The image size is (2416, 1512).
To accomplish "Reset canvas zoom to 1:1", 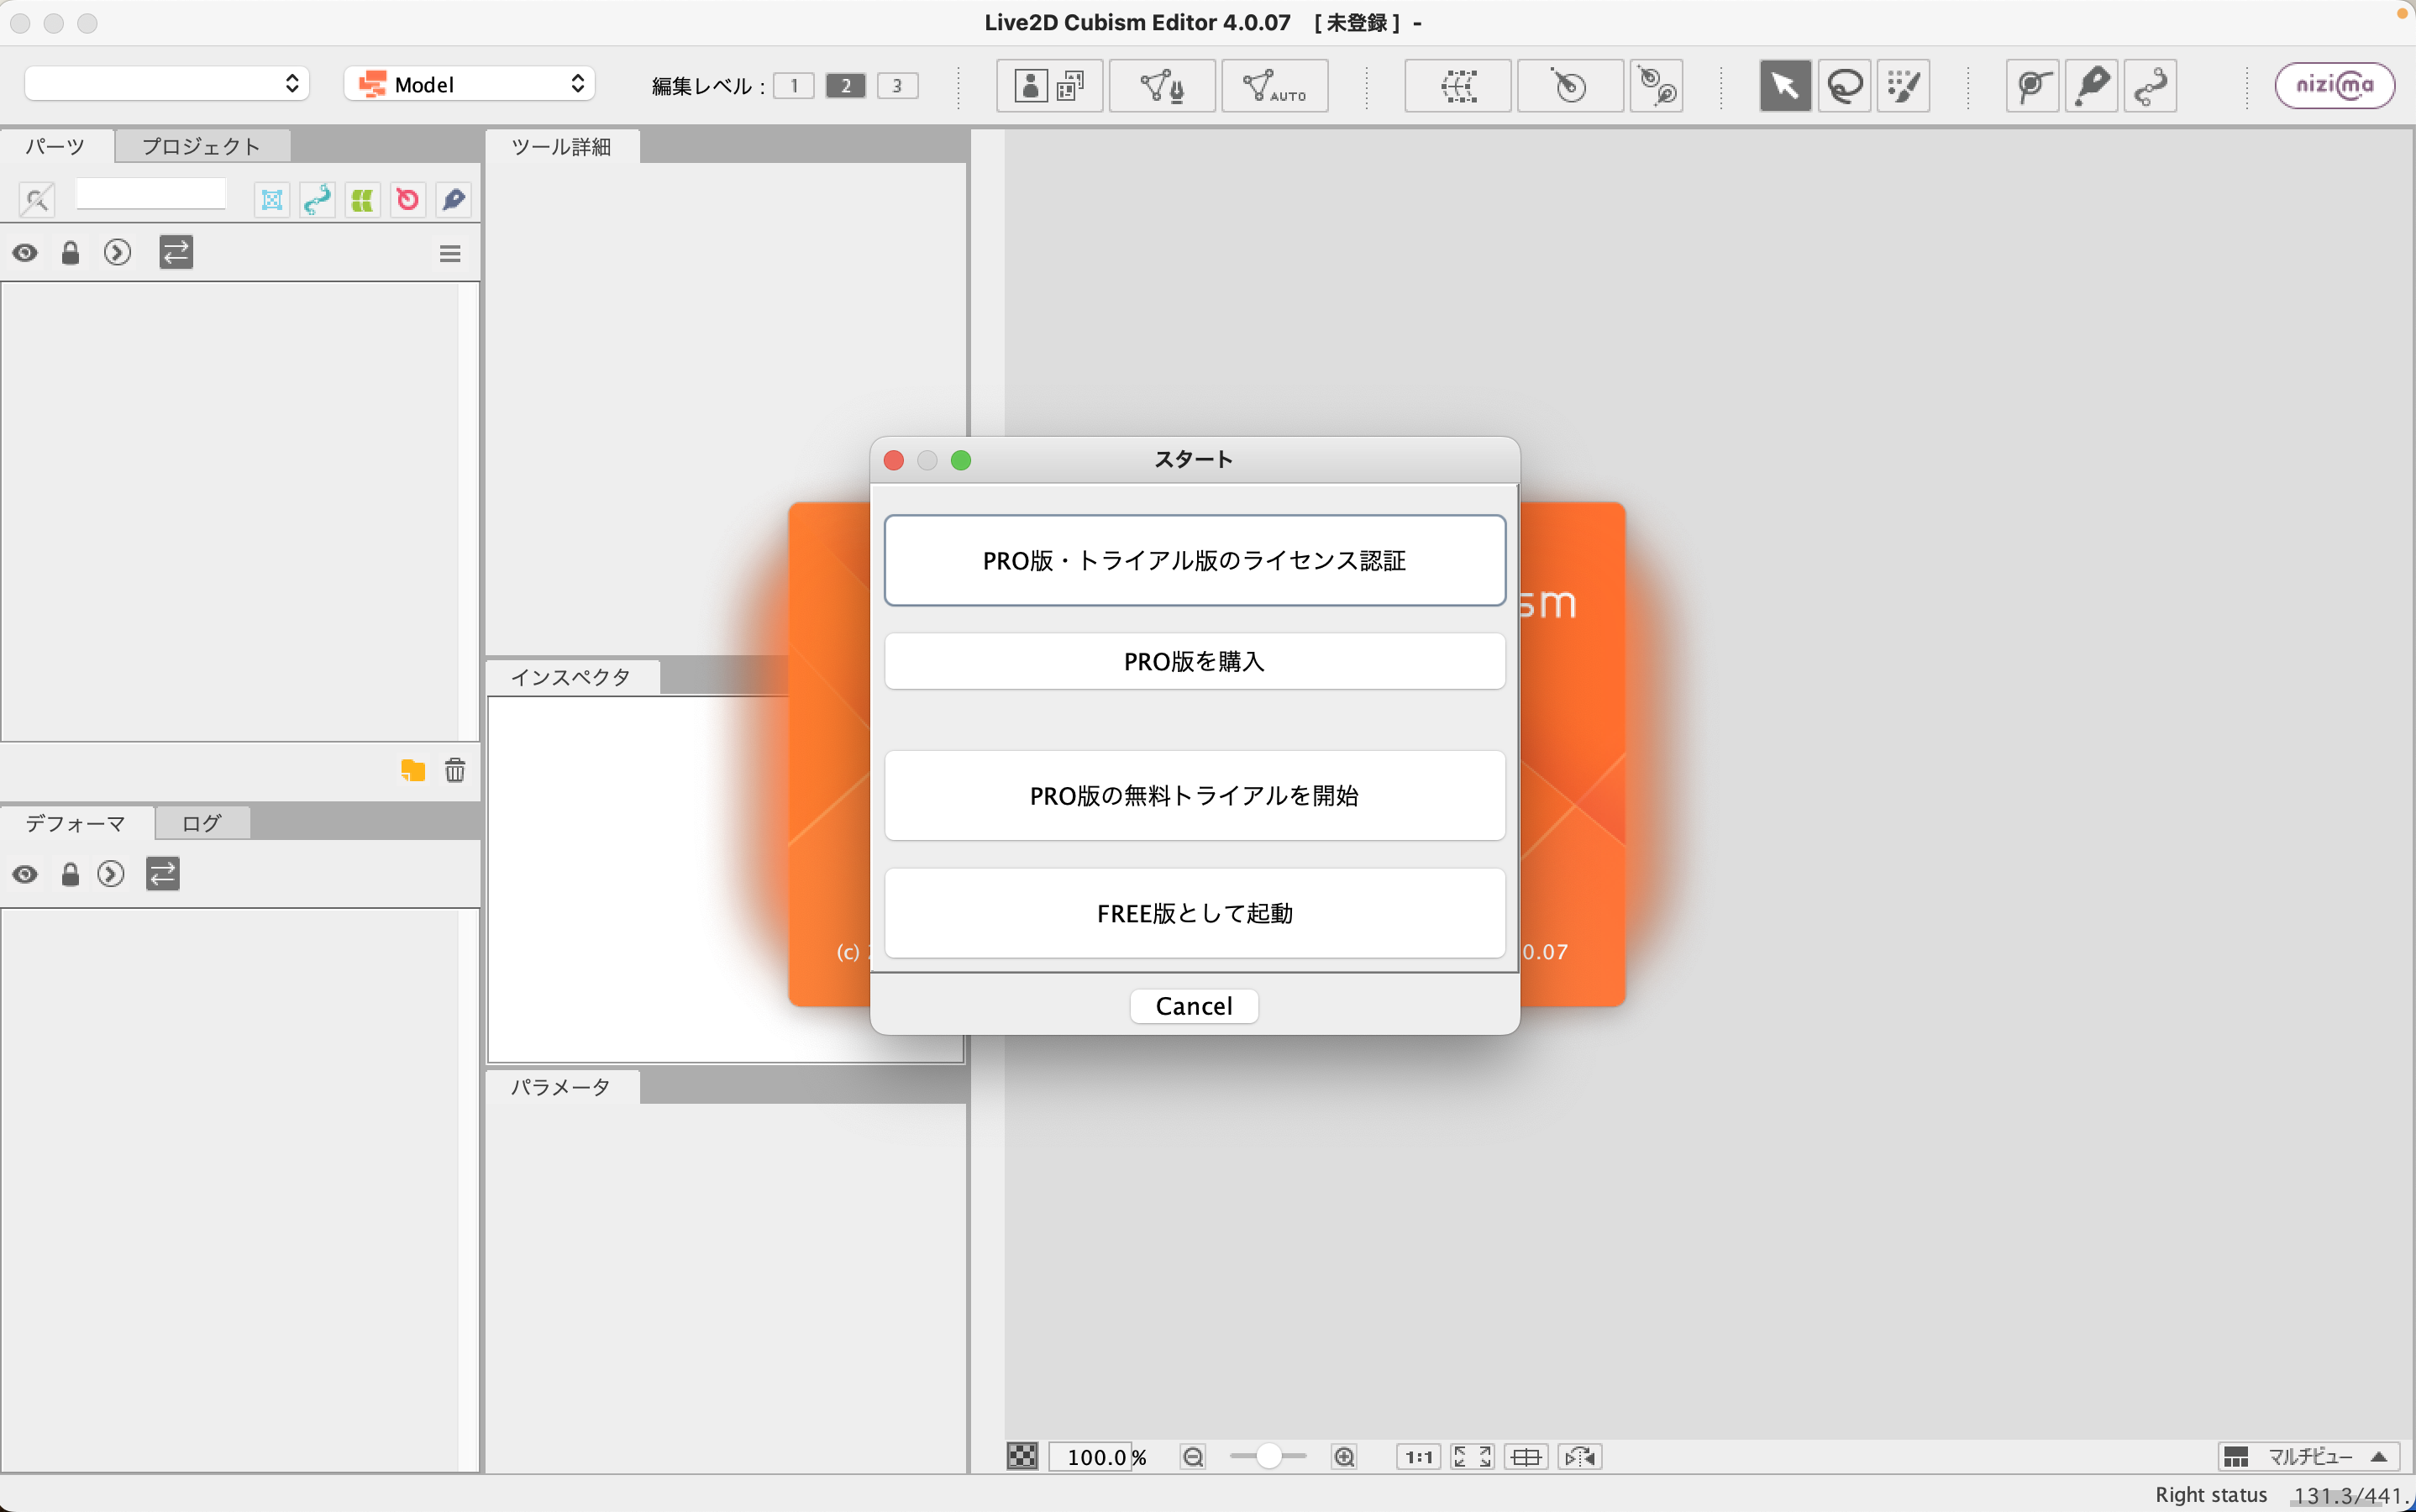I will point(1418,1457).
